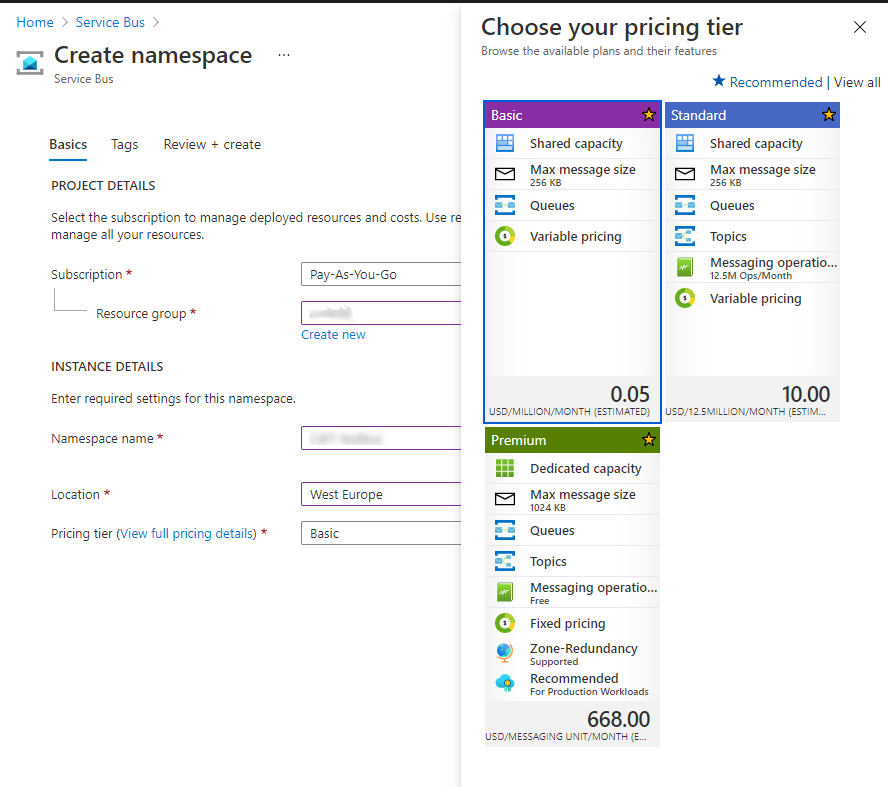Viewport: 888px width, 787px height.
Task: Click the Namespace name input field
Action: pos(380,439)
